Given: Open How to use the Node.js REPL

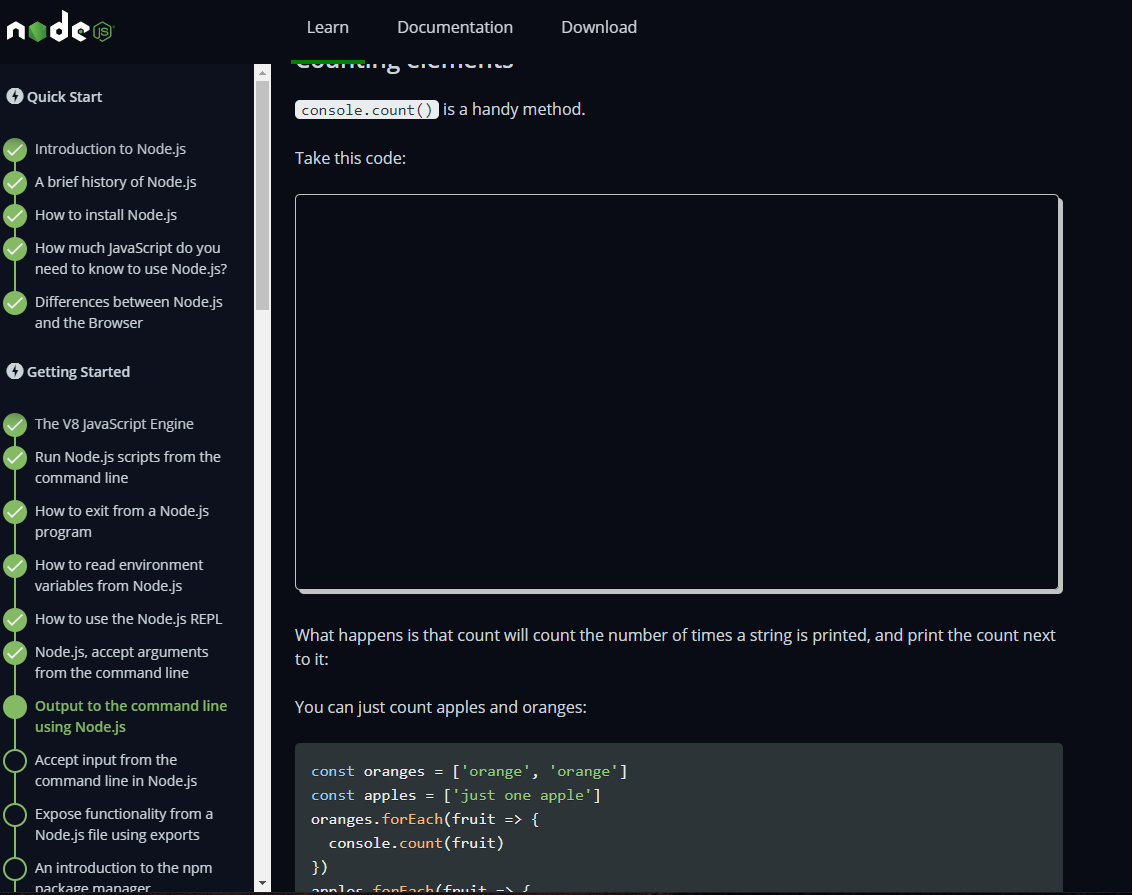Looking at the screenshot, I should [129, 619].
